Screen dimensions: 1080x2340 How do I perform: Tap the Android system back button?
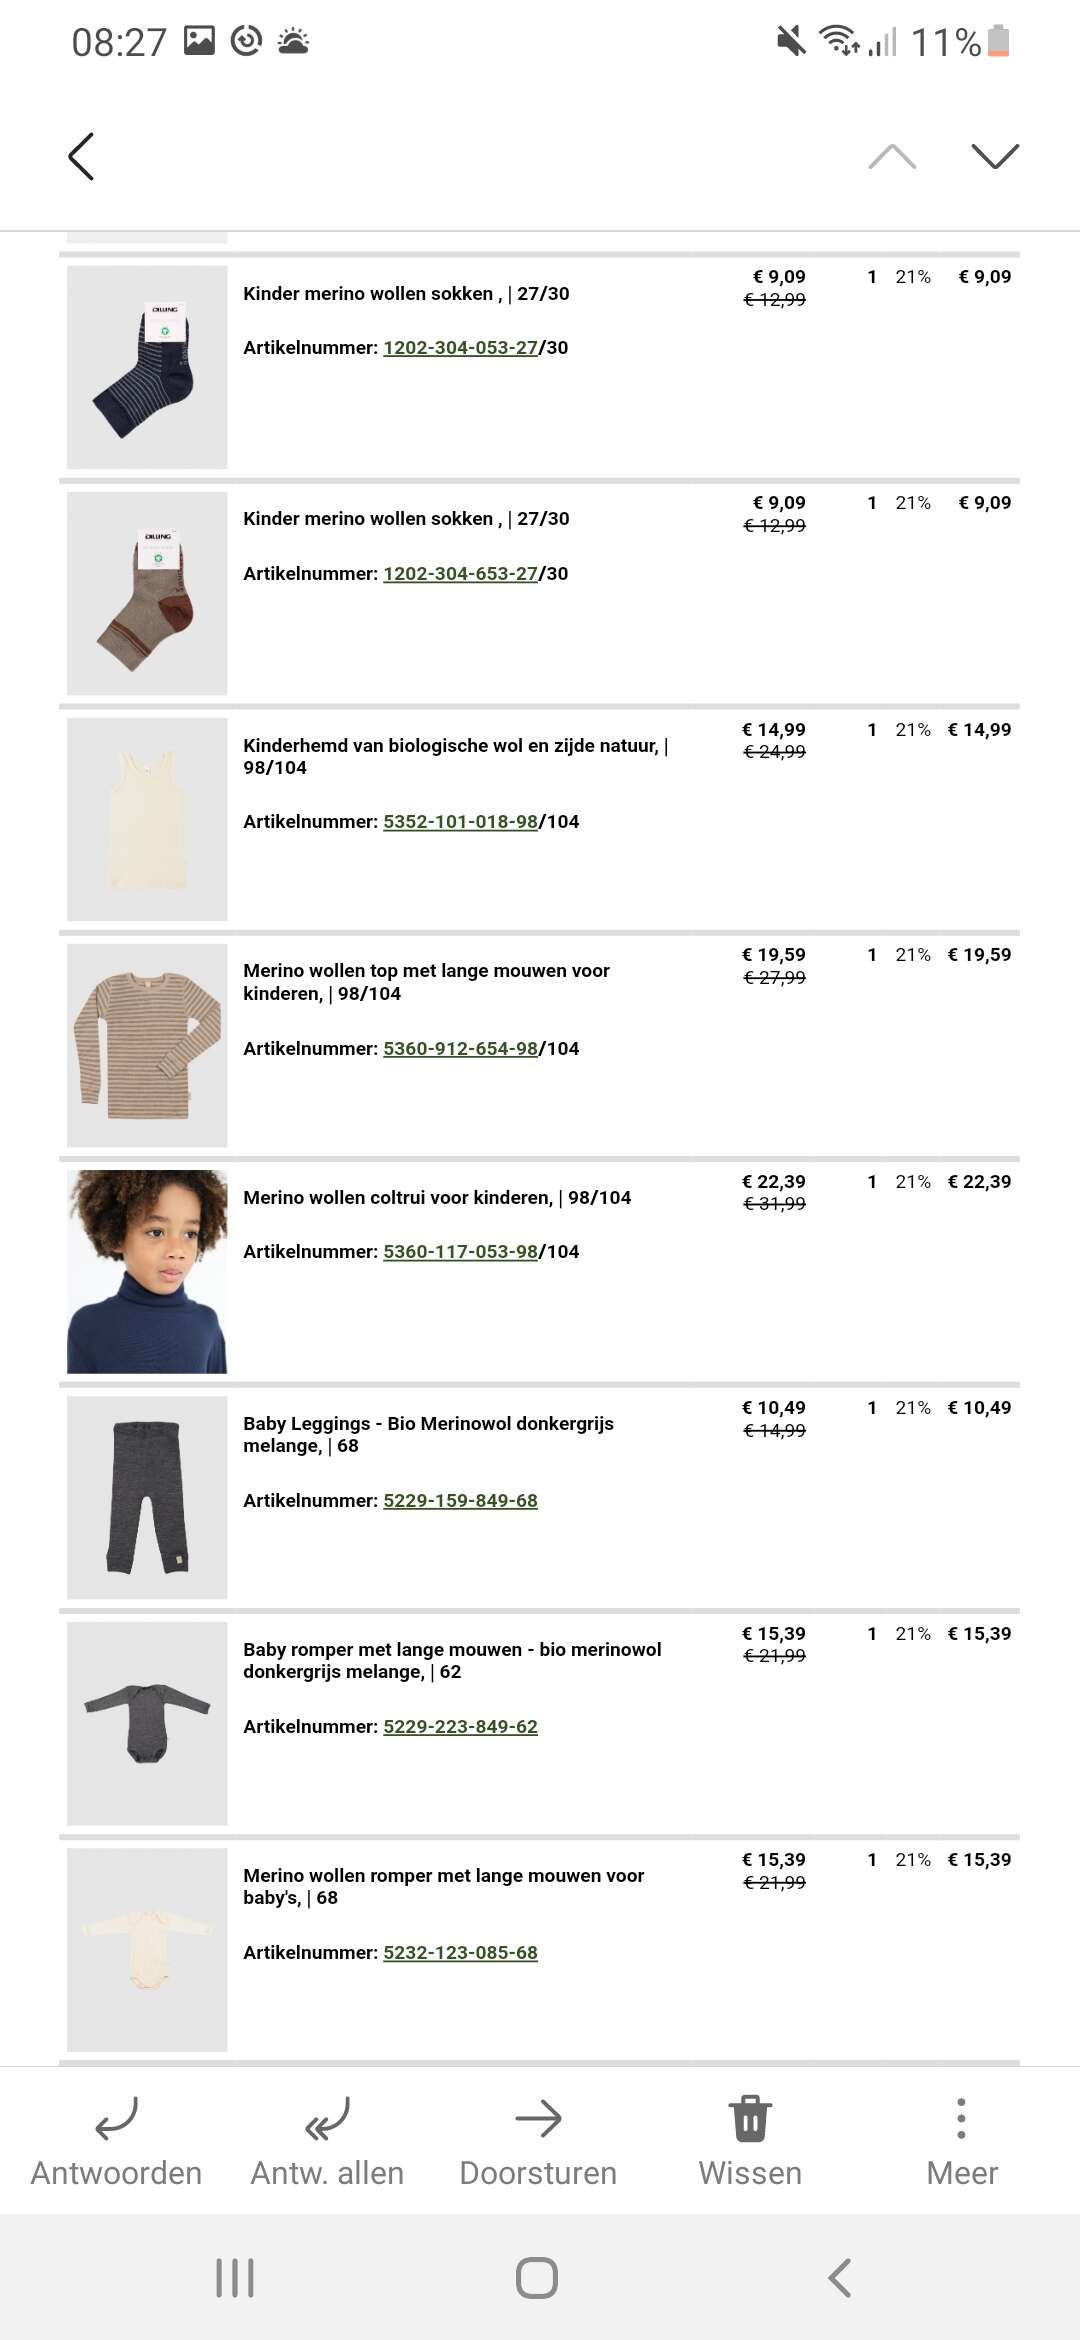coord(840,2278)
